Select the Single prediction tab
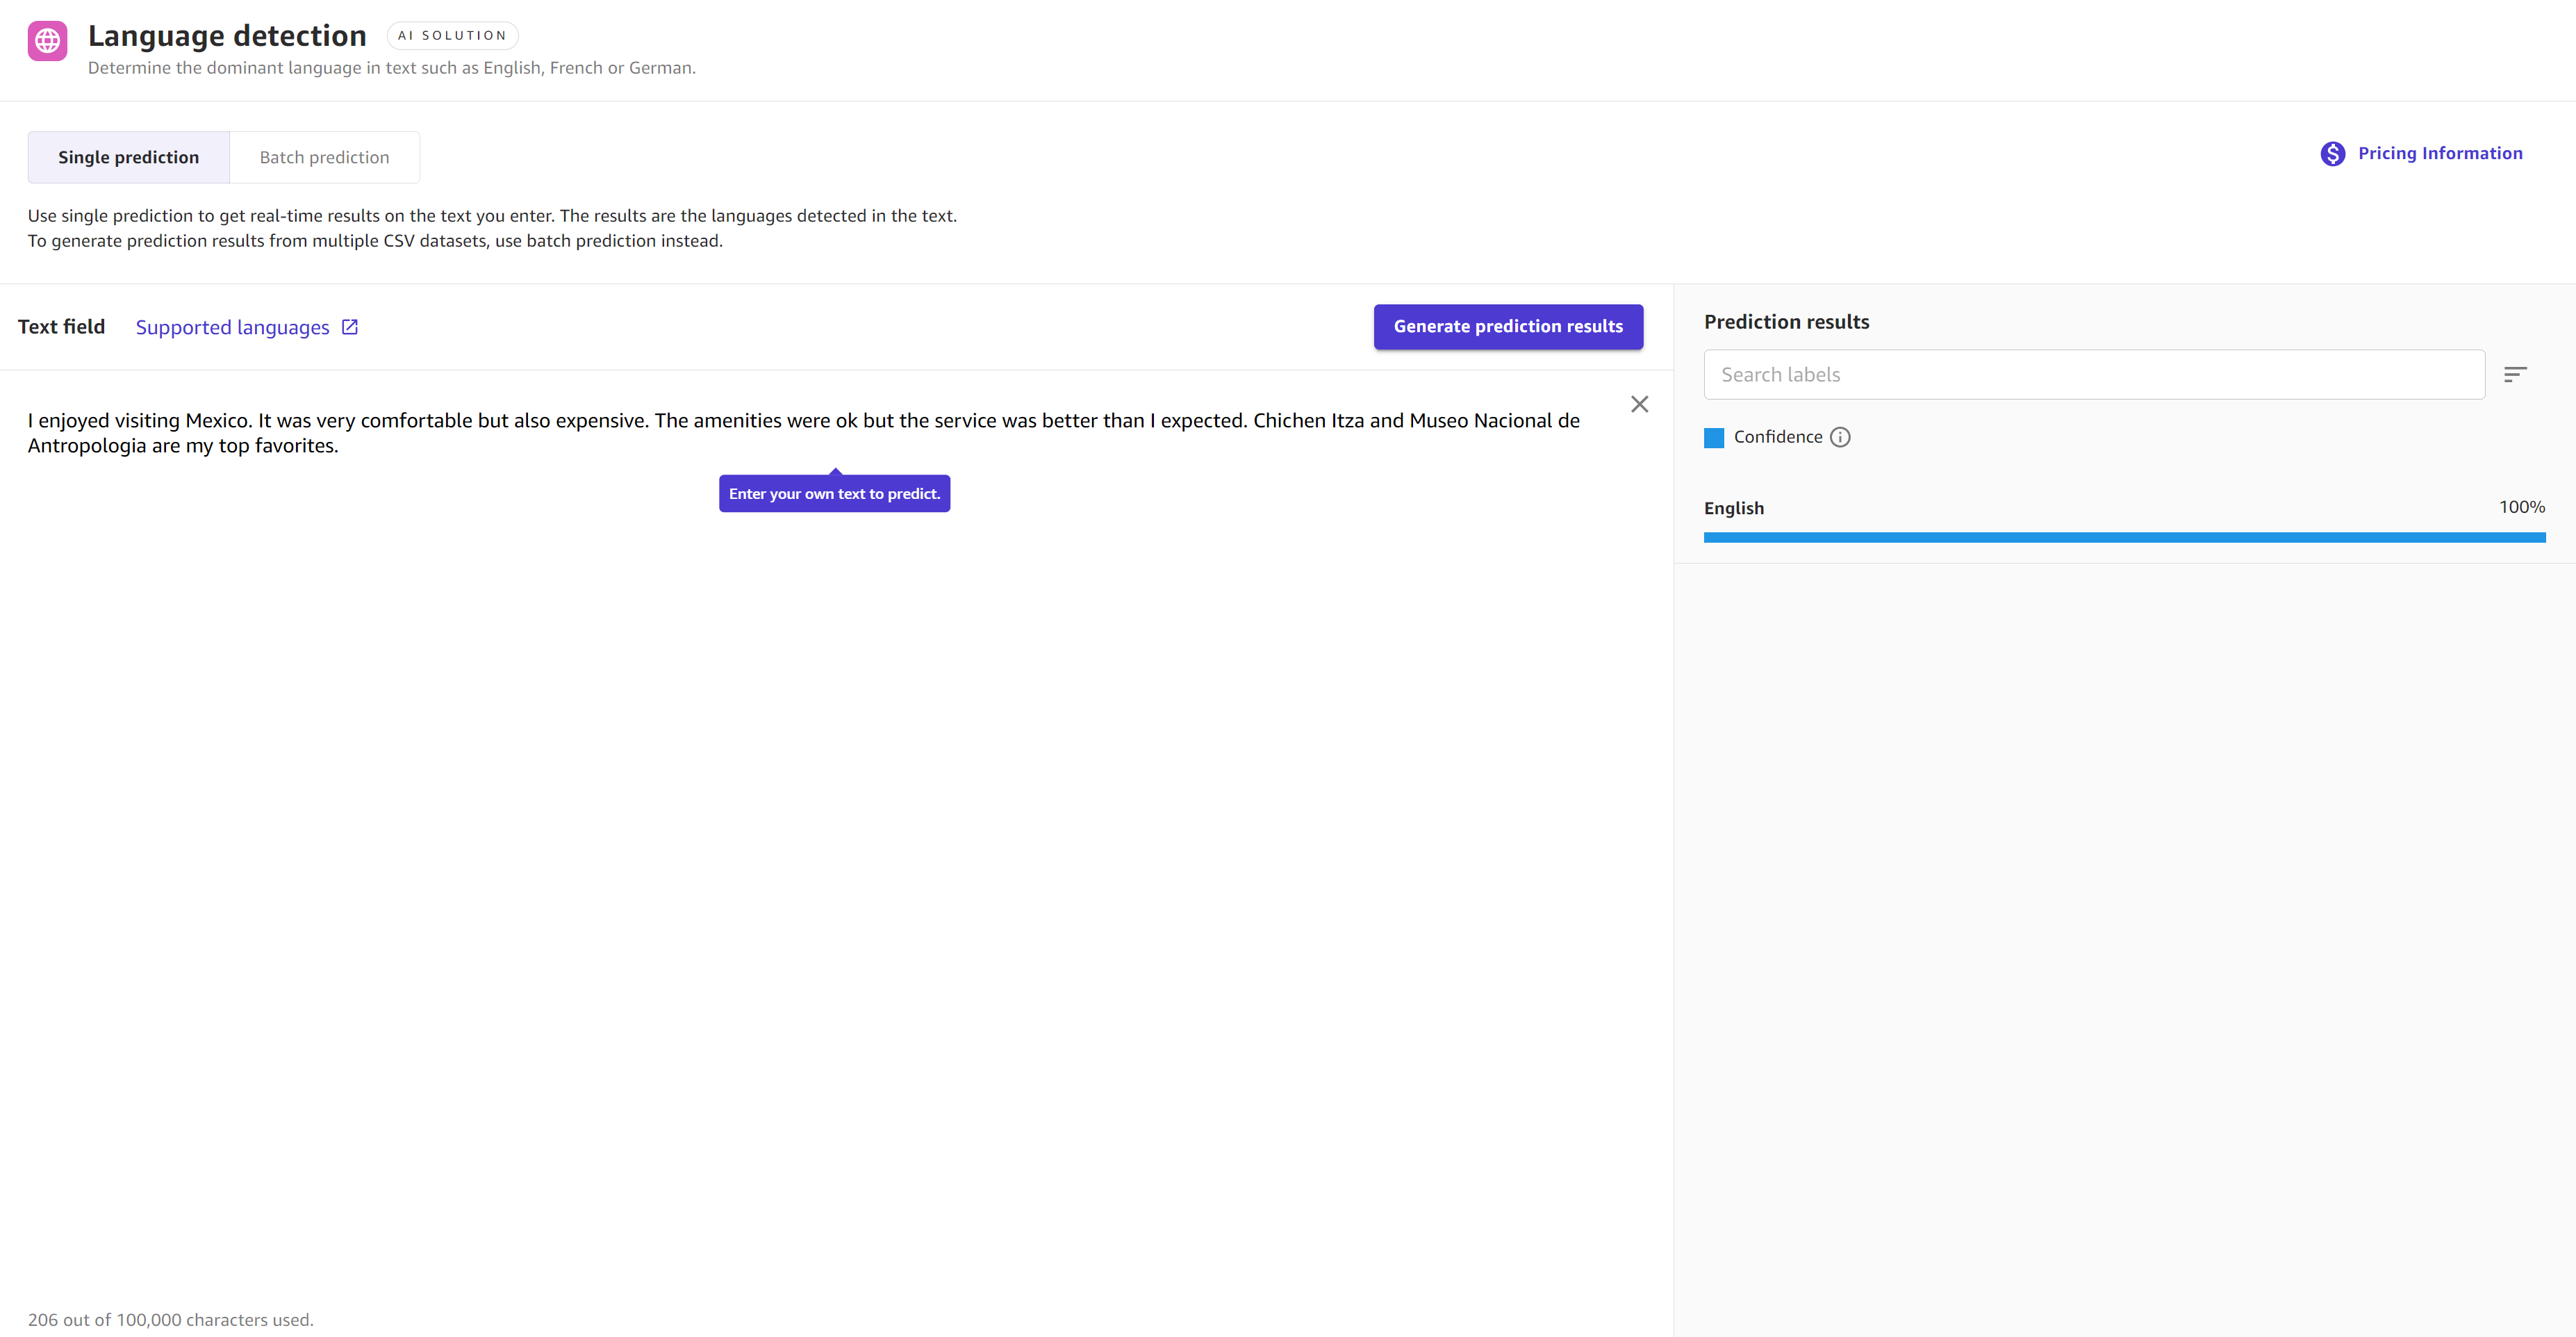Image resolution: width=2576 pixels, height=1337 pixels. [128, 156]
